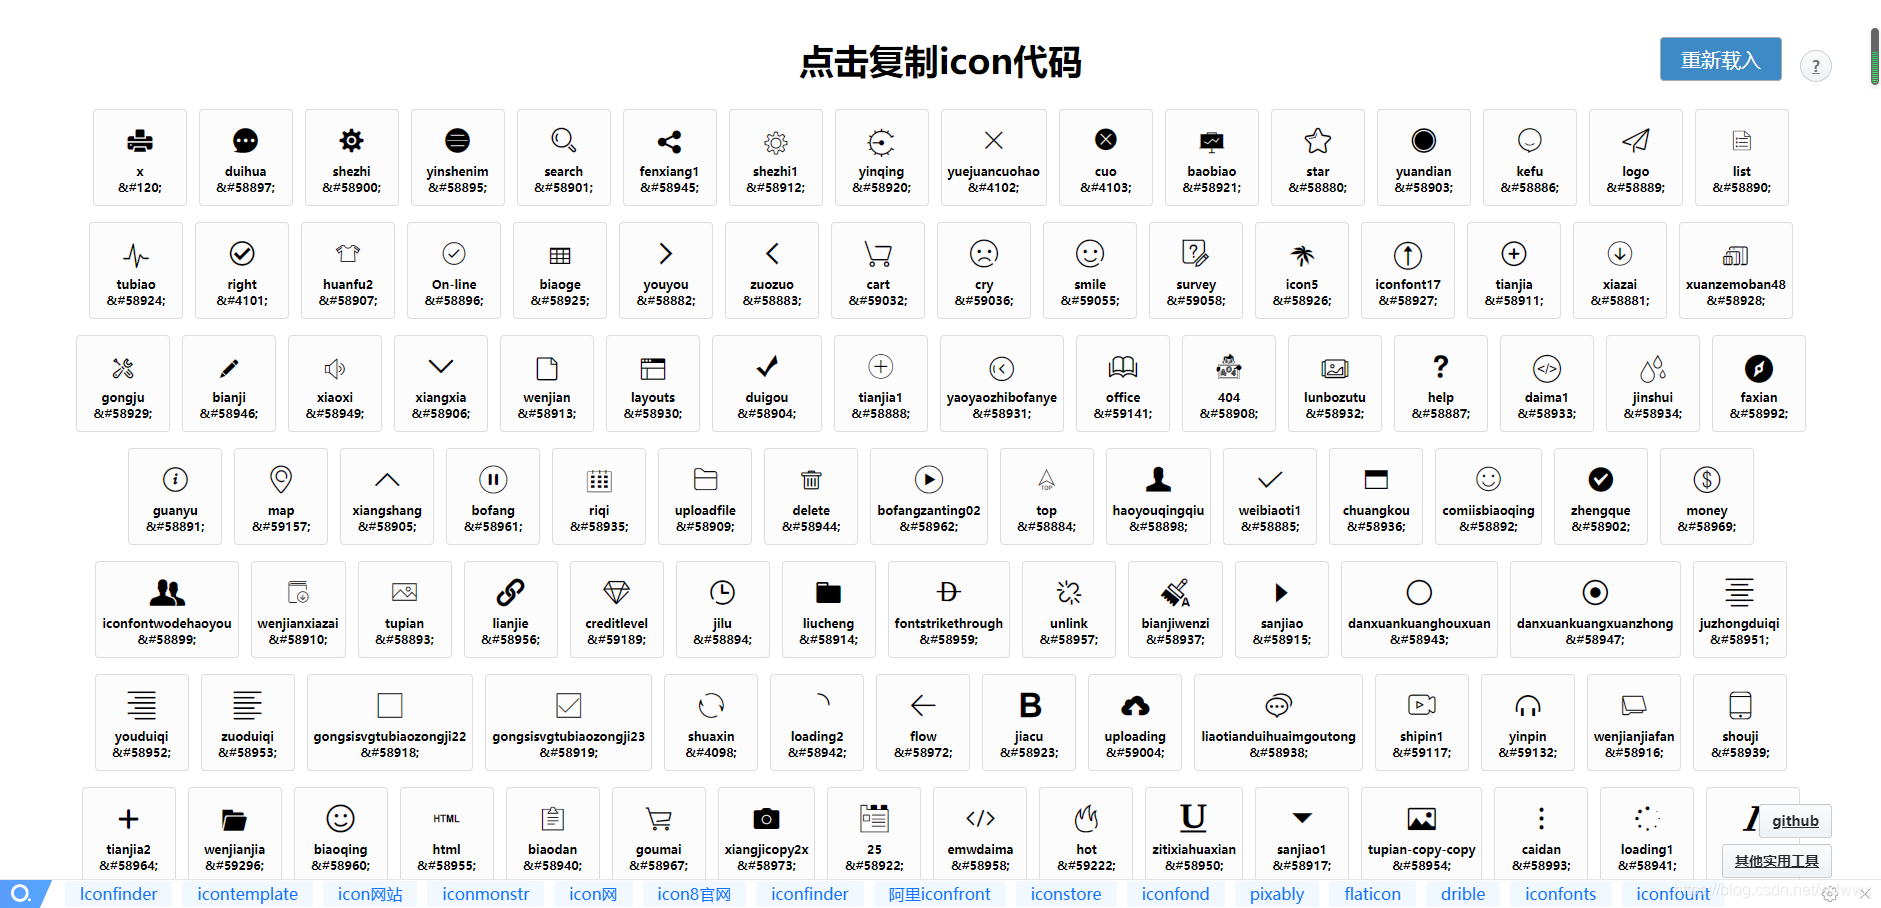This screenshot has width=1881, height=908.
Task: Select the hot flame icon
Action: [x=1086, y=833]
